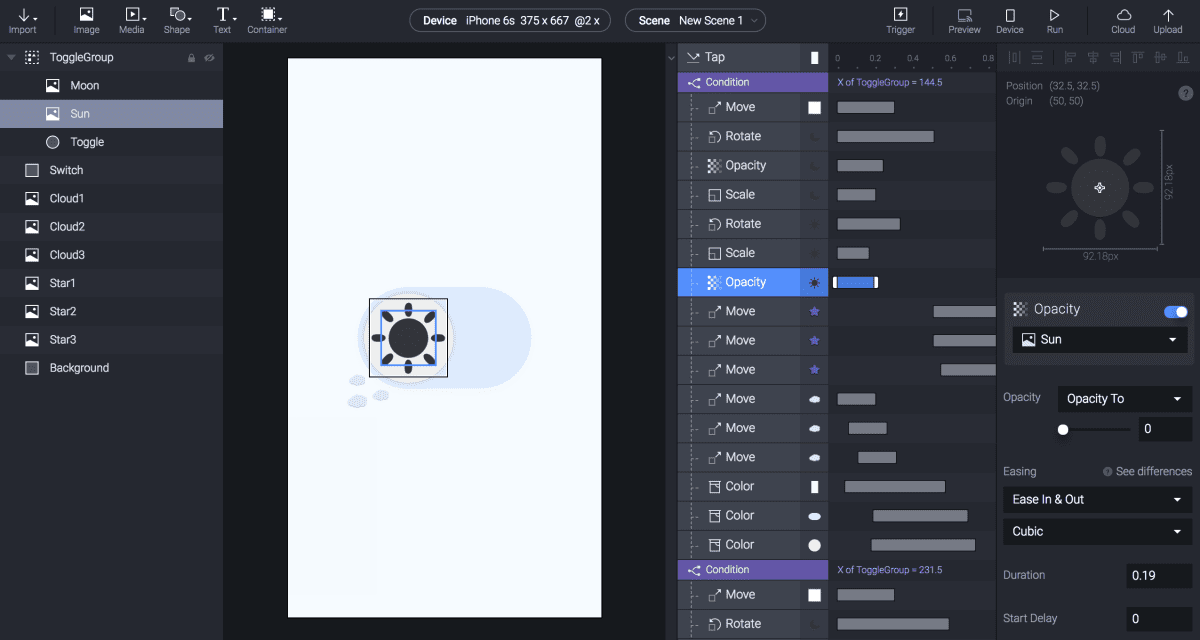1200x640 pixels.
Task: Open the Scene New Scene 1 dropdown
Action: coord(695,20)
